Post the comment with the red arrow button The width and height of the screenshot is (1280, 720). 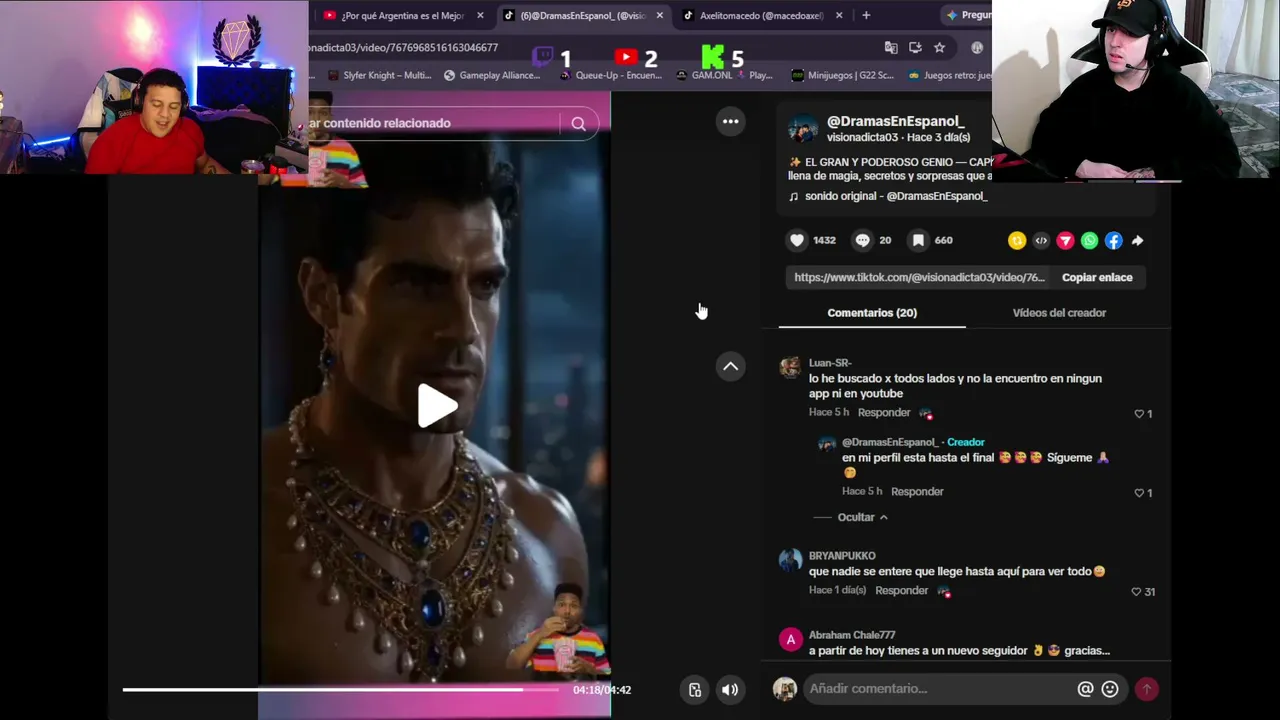[x=1147, y=688]
